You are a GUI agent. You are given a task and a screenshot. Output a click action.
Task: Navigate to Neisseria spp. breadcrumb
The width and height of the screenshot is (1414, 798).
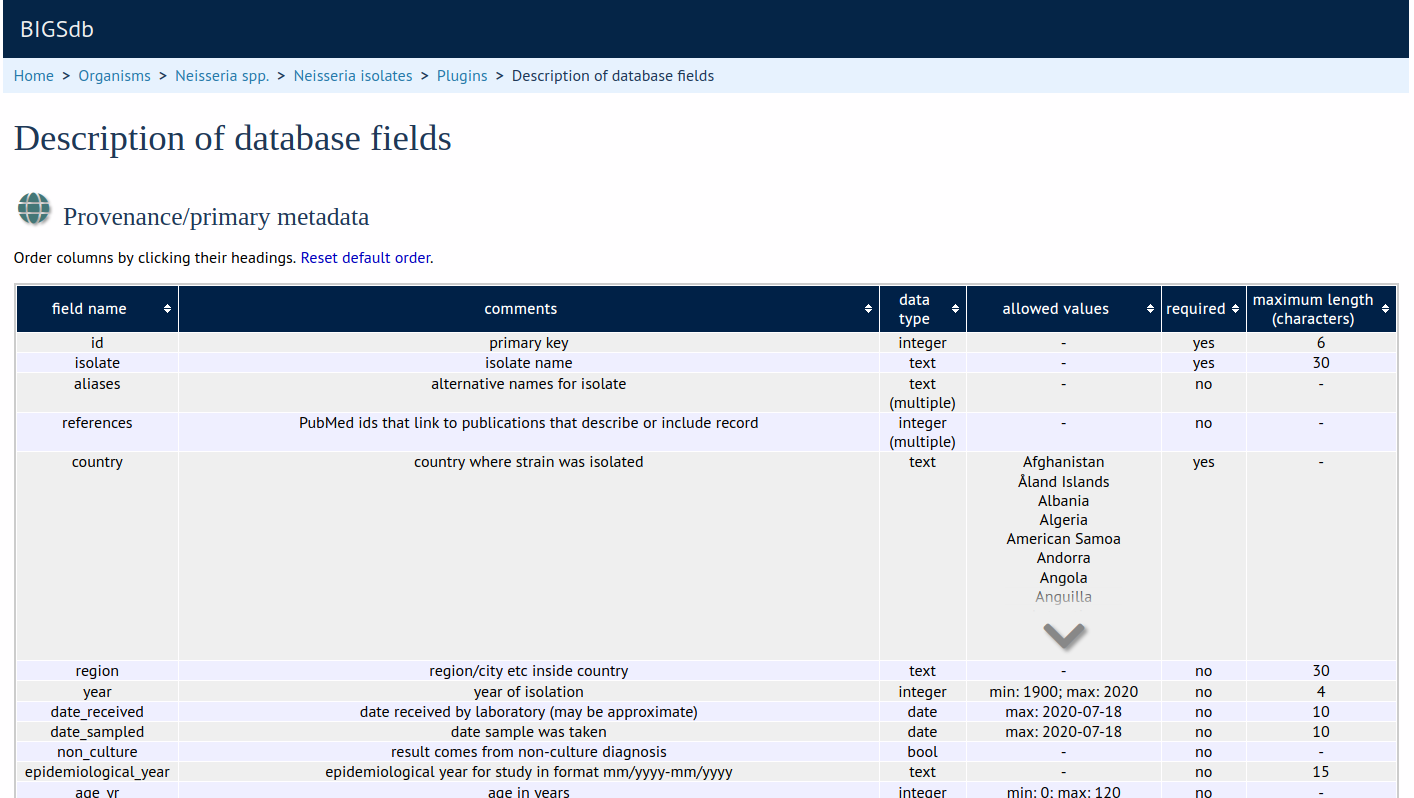[x=222, y=76]
